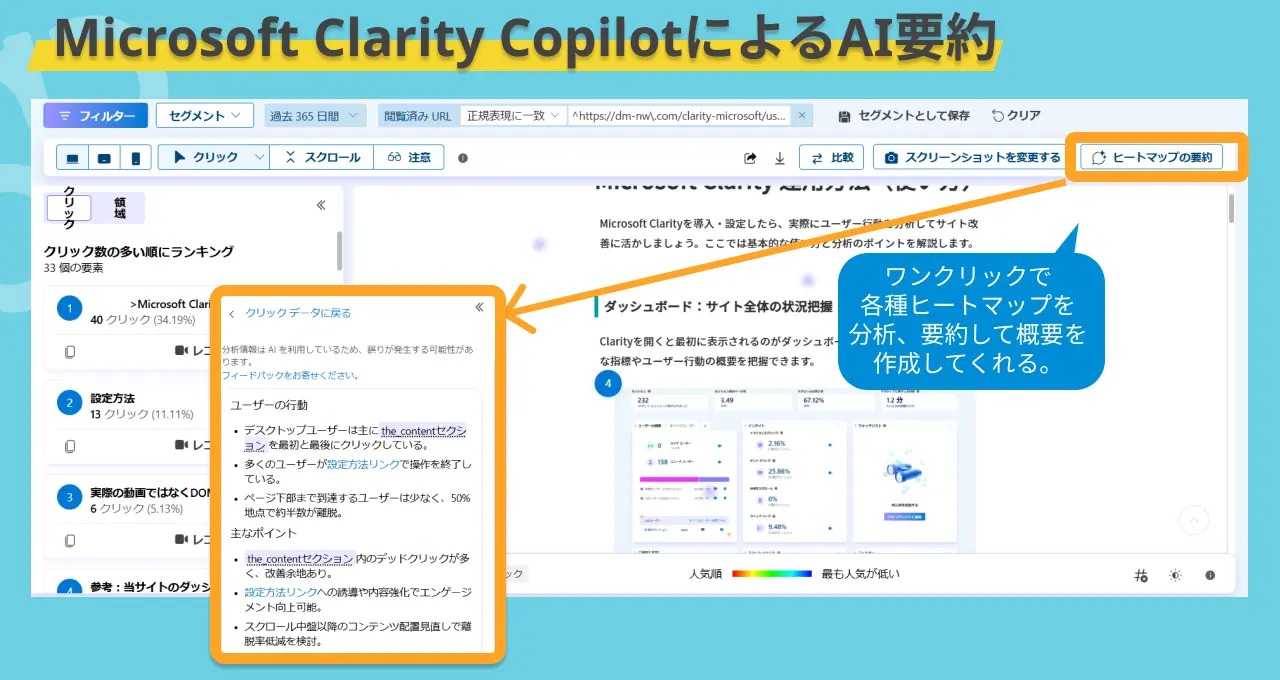Click セグメントとして保存 save segment
The width and height of the screenshot is (1280, 680).
pyautogui.click(x=904, y=116)
